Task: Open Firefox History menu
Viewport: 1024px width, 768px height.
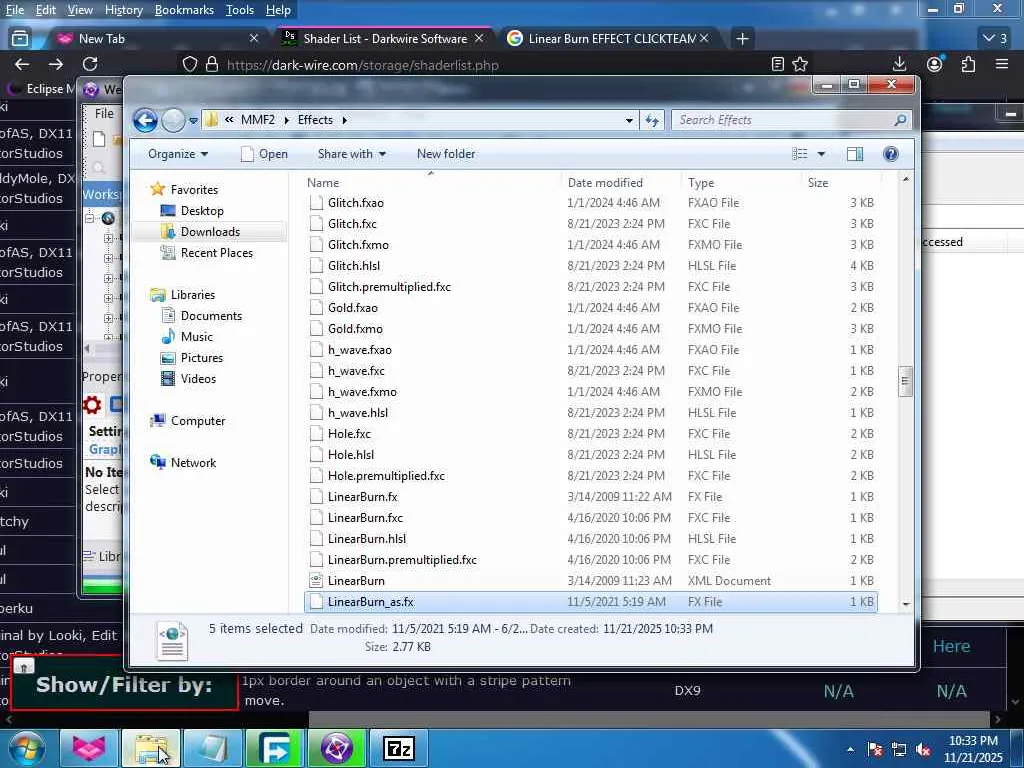Action: click(x=123, y=10)
